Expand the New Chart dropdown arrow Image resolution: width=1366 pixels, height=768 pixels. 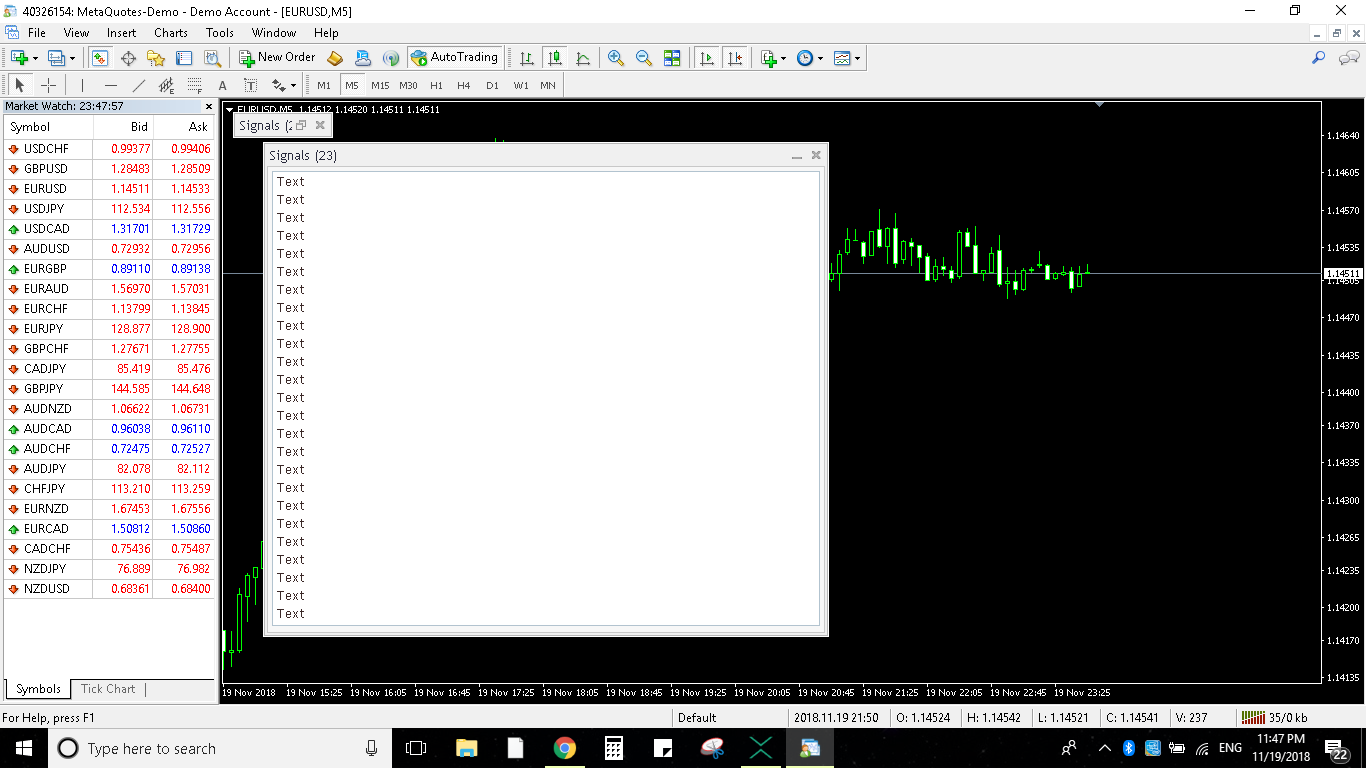tap(34, 58)
